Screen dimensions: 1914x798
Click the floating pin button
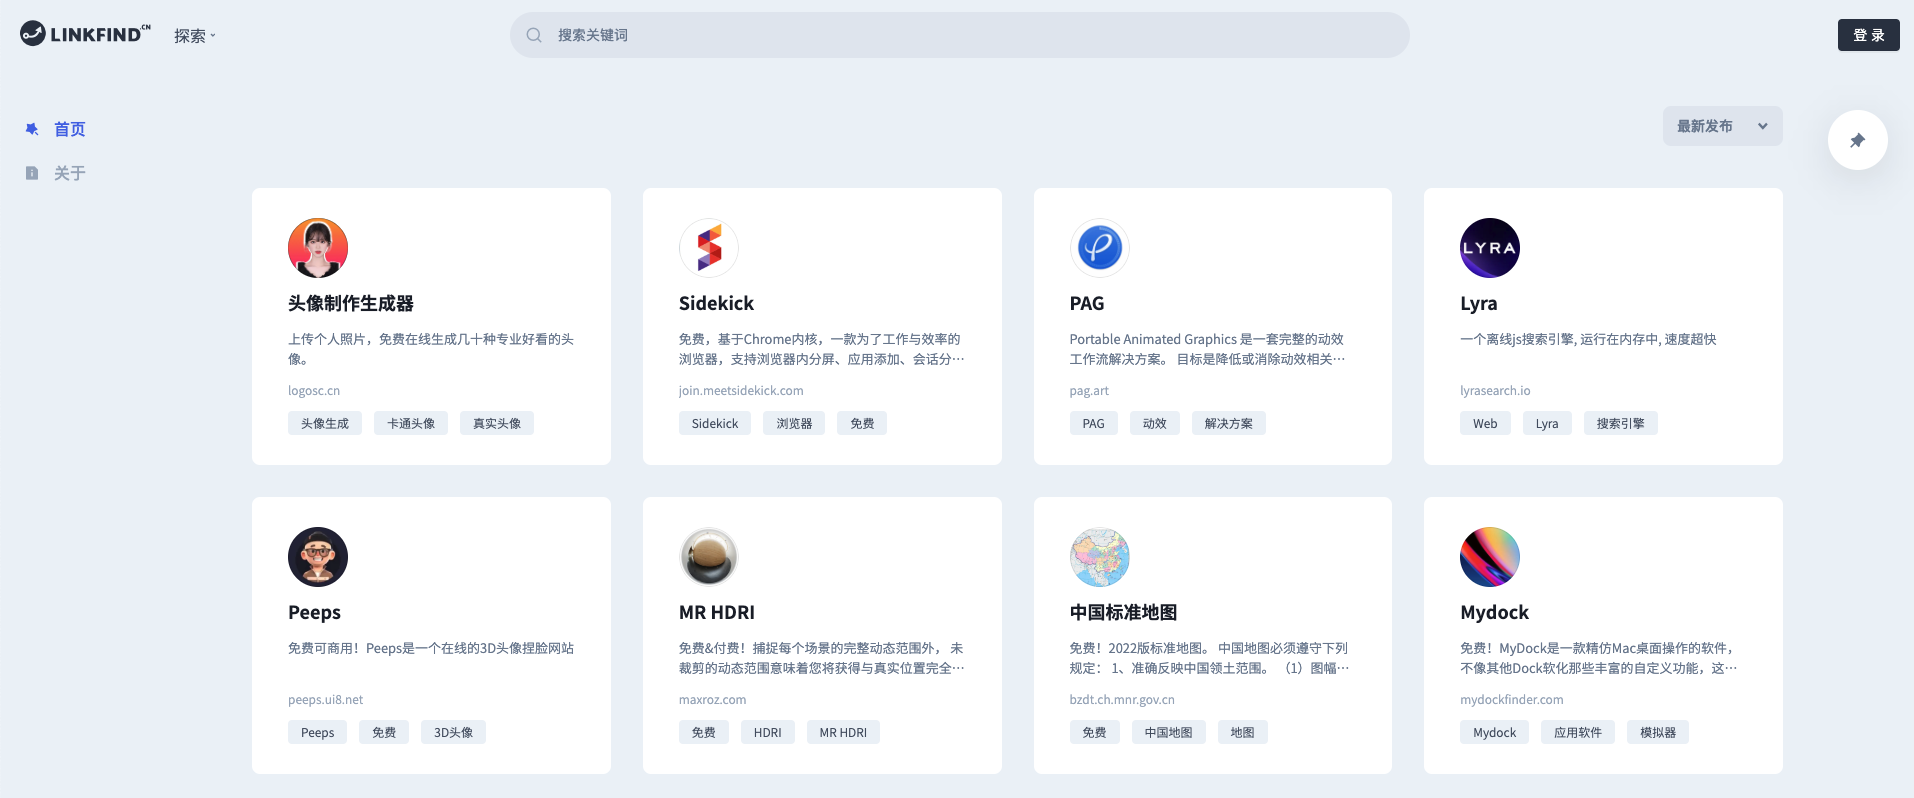coord(1857,140)
